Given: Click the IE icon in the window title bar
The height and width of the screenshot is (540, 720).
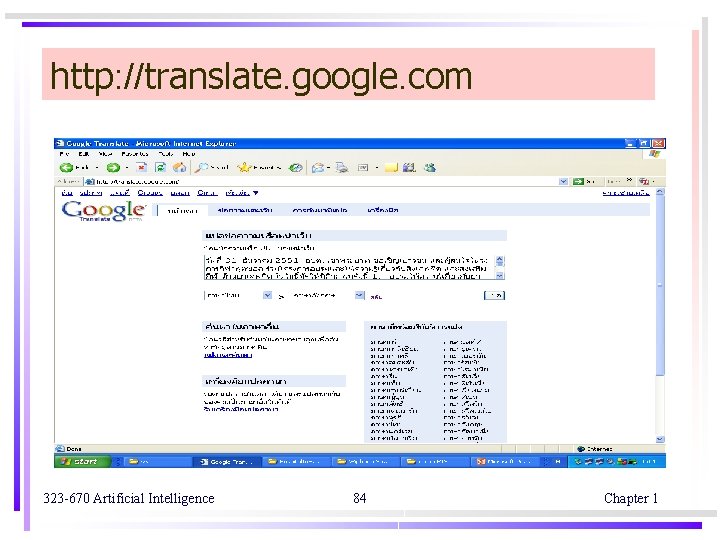Looking at the screenshot, I should (60, 143).
